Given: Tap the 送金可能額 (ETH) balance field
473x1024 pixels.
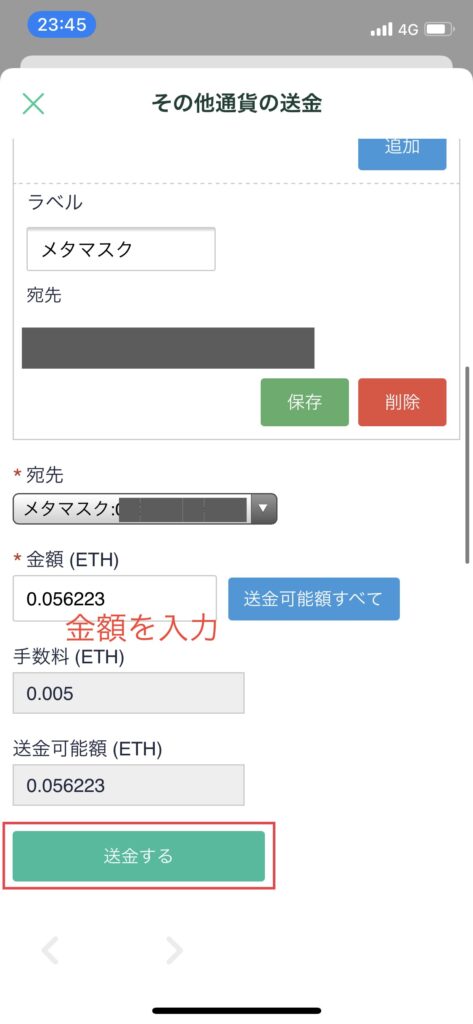Looking at the screenshot, I should tap(129, 785).
